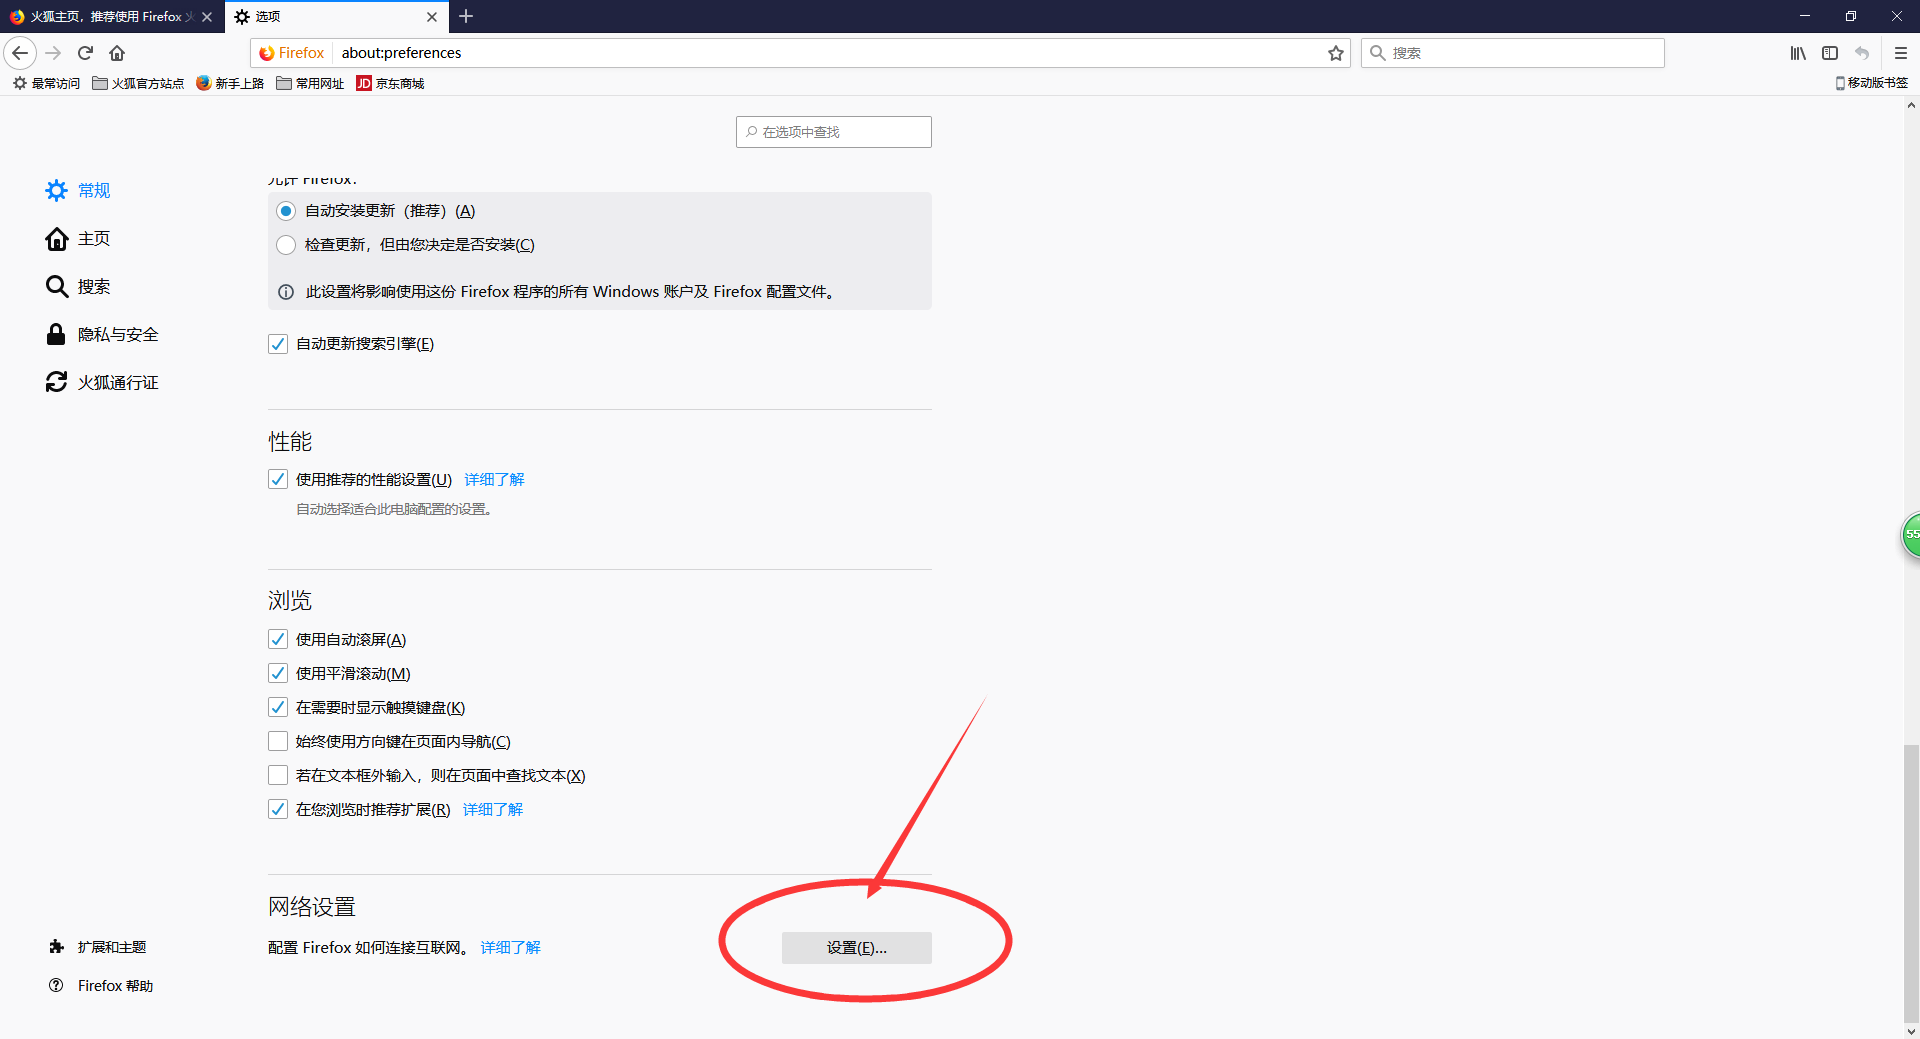This screenshot has width=1920, height=1039.
Task: Open a new tab with the plus button
Action: 466,16
